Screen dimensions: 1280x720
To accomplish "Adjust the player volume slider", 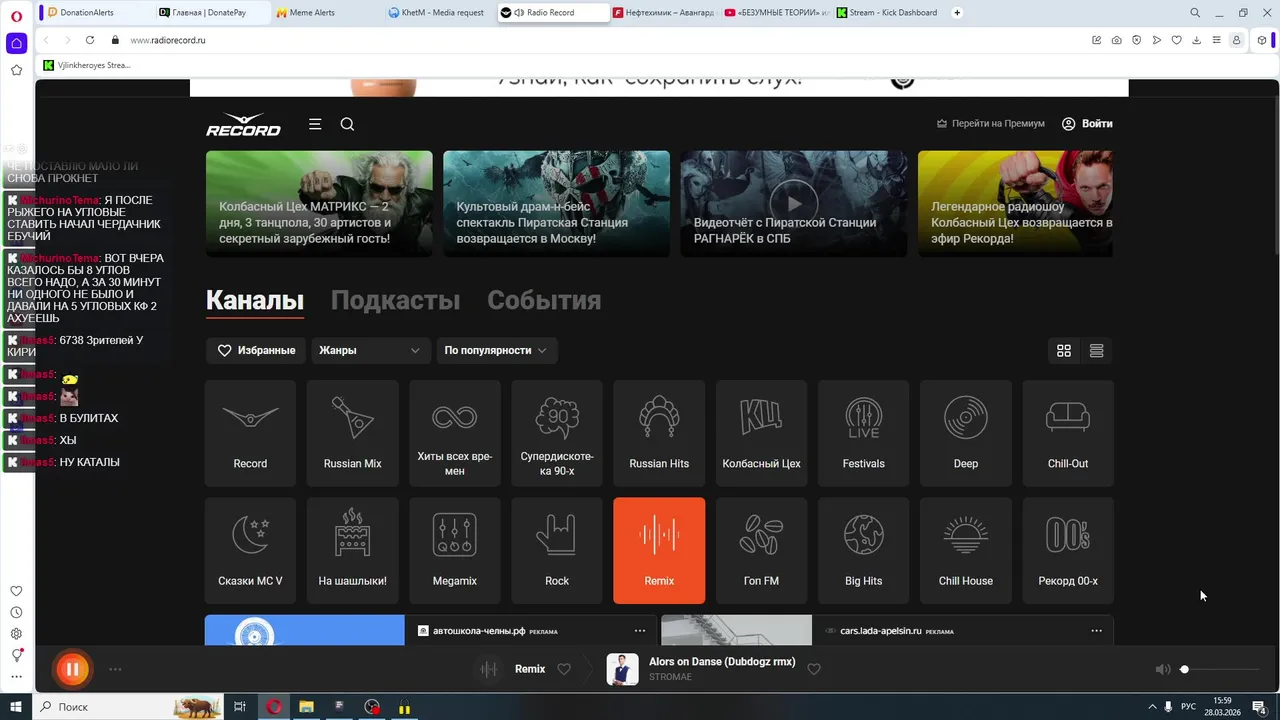I will 1220,669.
